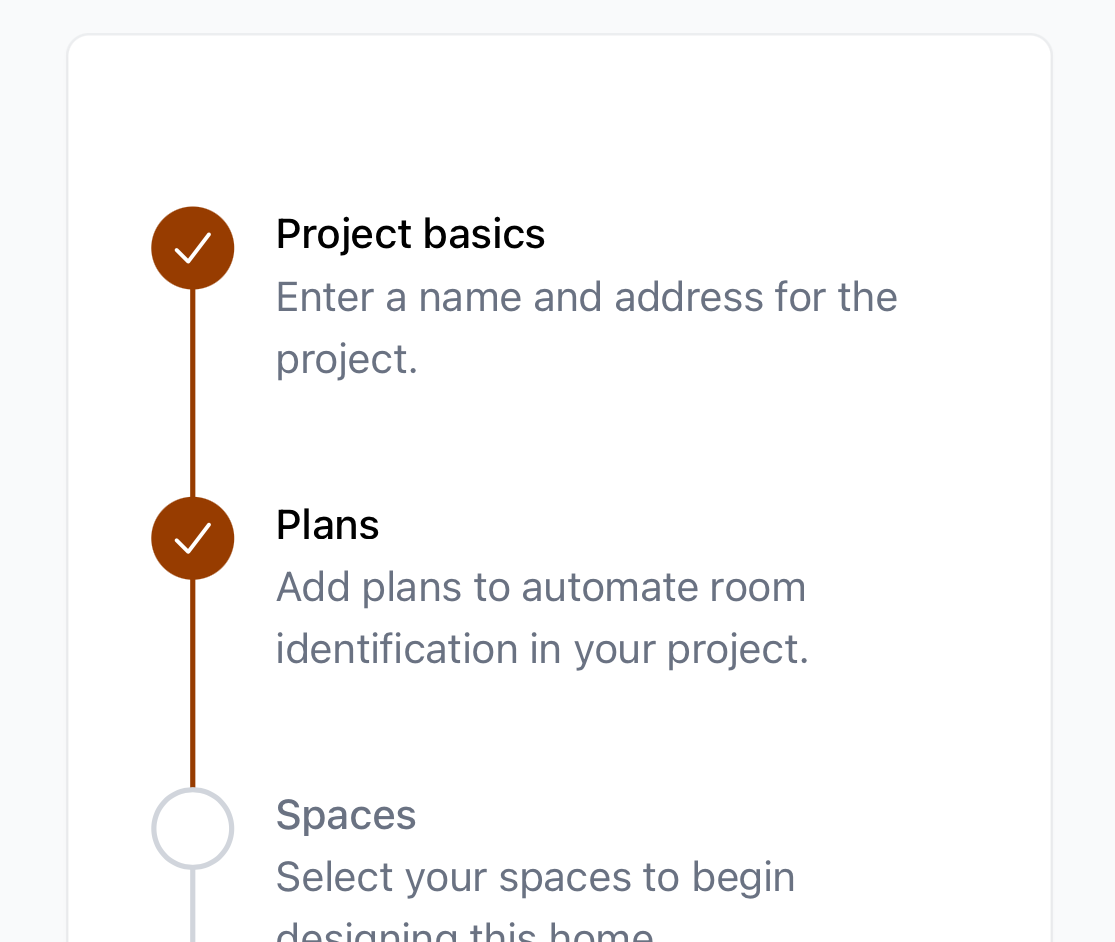Open the Project basics step title
The image size is (1115, 942).
pyautogui.click(x=410, y=234)
